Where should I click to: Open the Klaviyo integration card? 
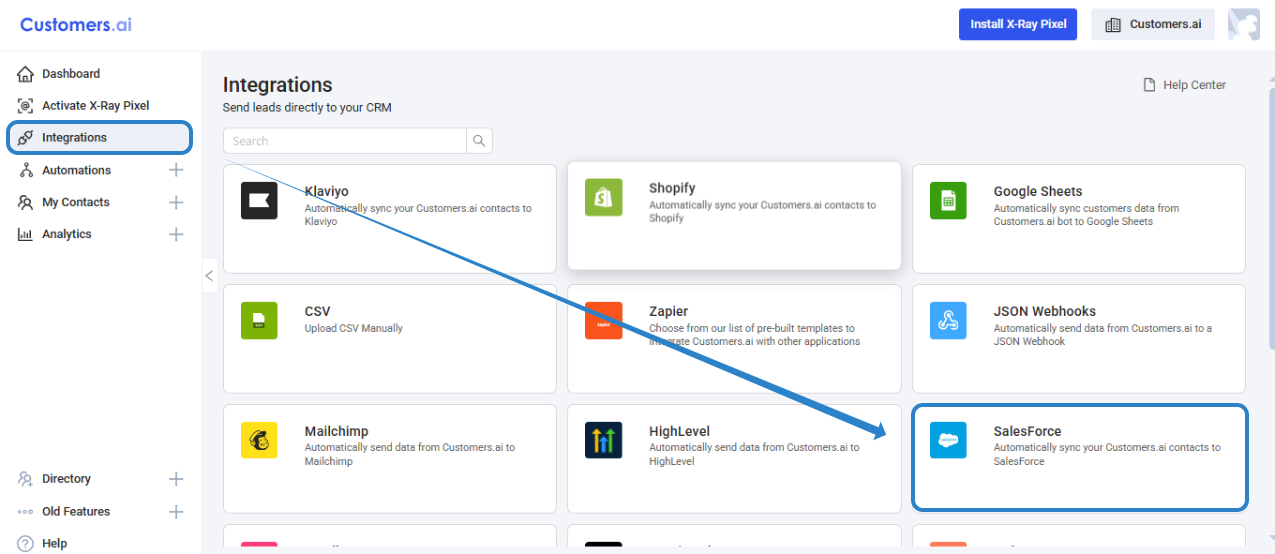click(390, 219)
